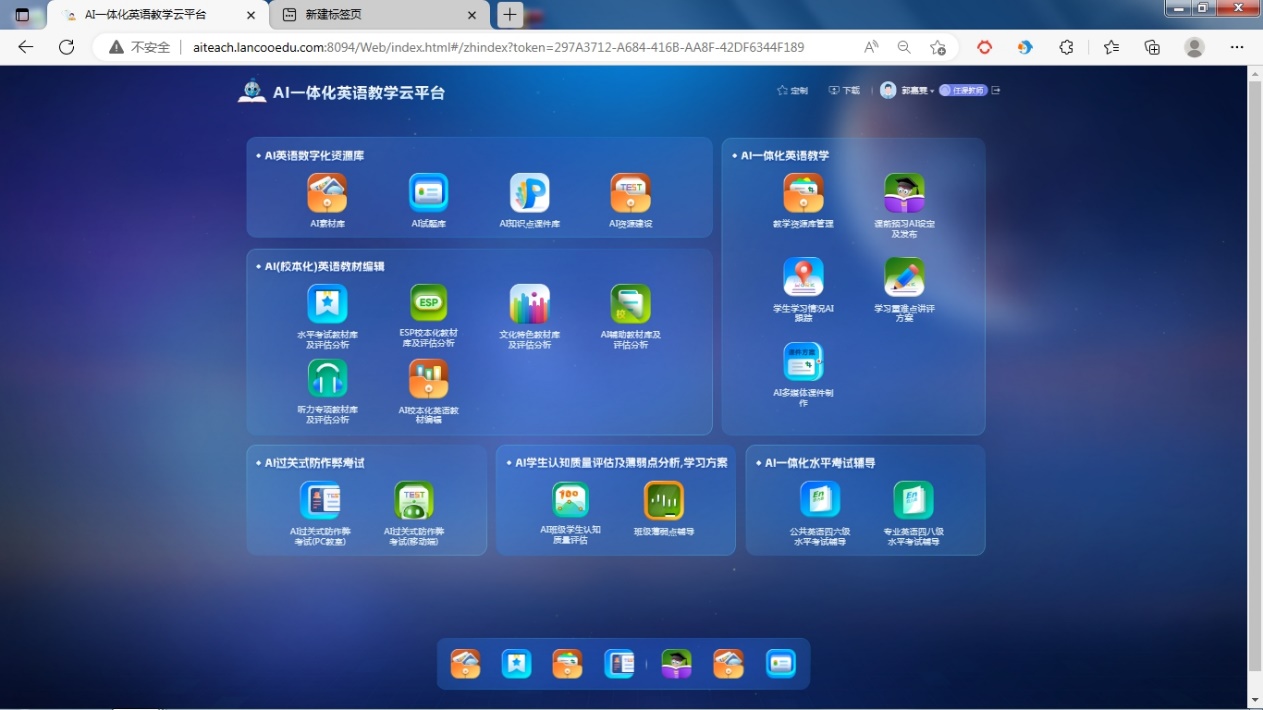Screen dimensions: 1263x710
Task: Open the 文化特色教材库 colorful icon
Action: pyautogui.click(x=529, y=303)
